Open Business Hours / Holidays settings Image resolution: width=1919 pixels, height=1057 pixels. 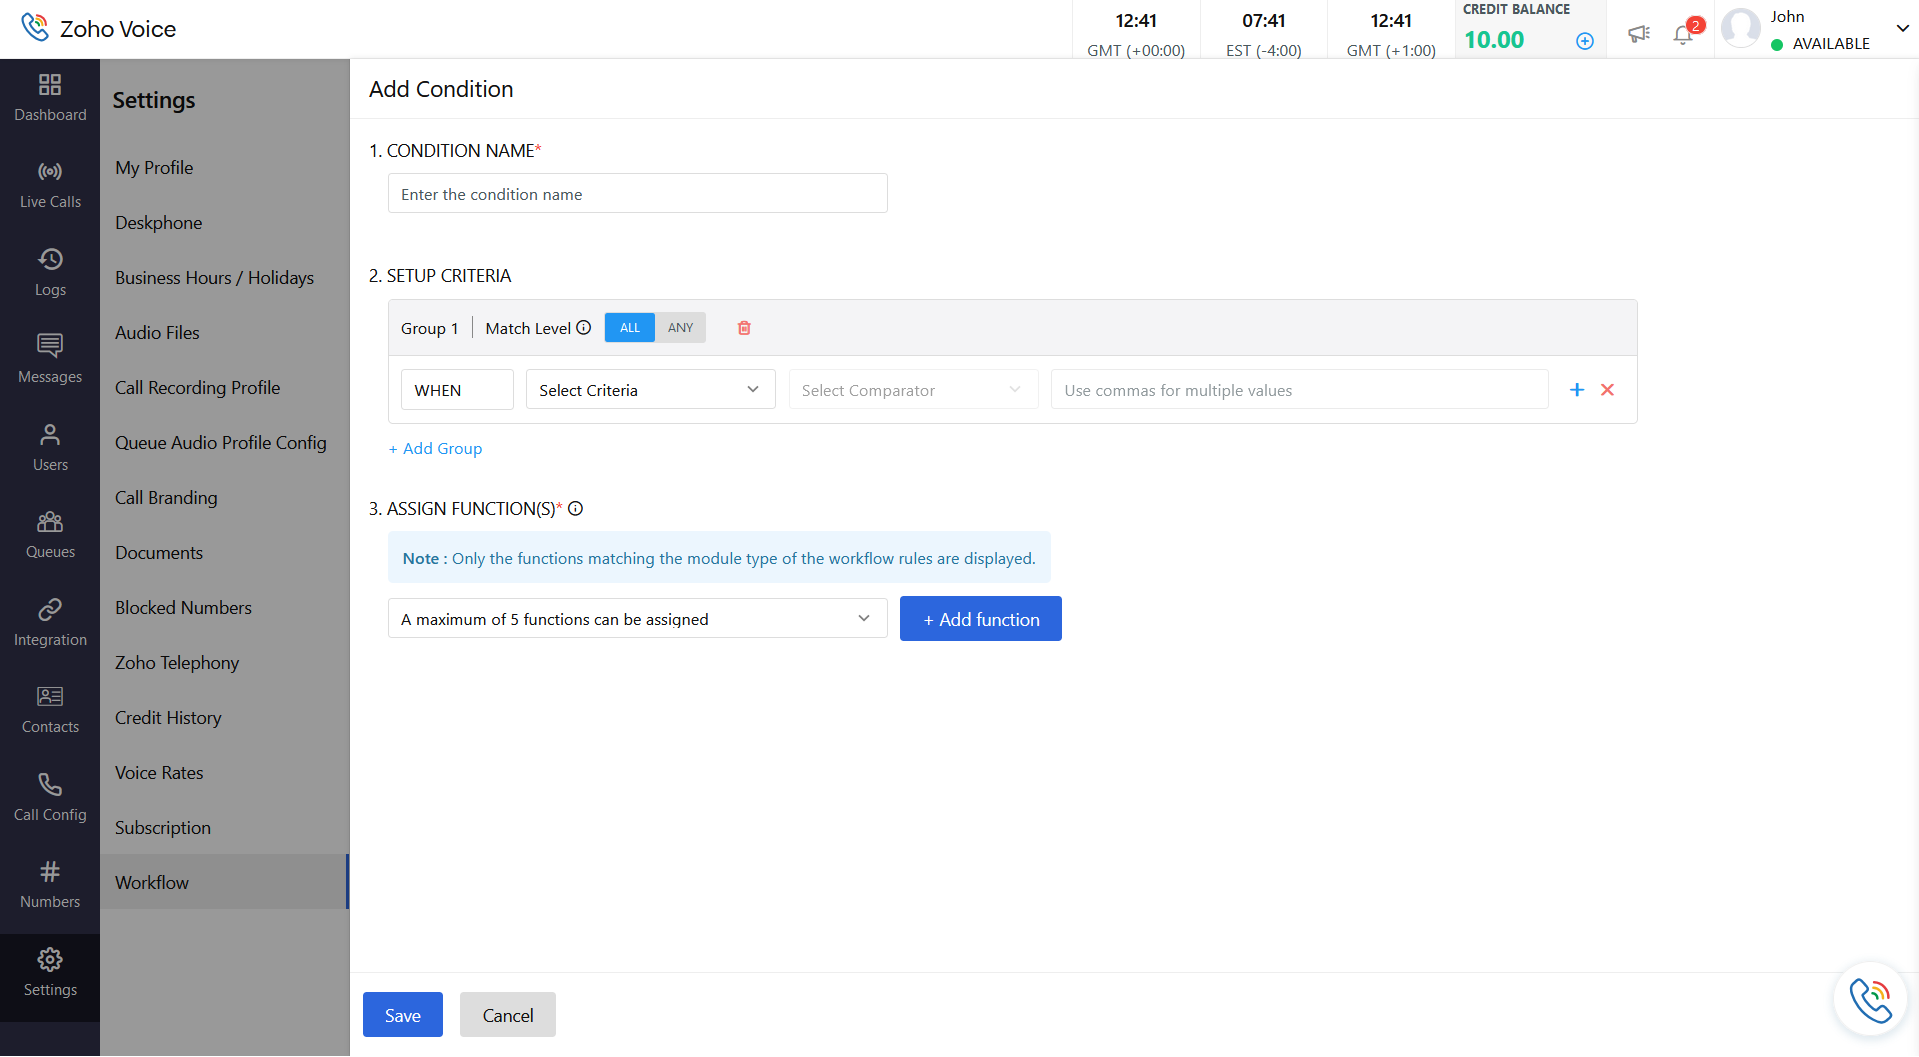[x=214, y=278]
